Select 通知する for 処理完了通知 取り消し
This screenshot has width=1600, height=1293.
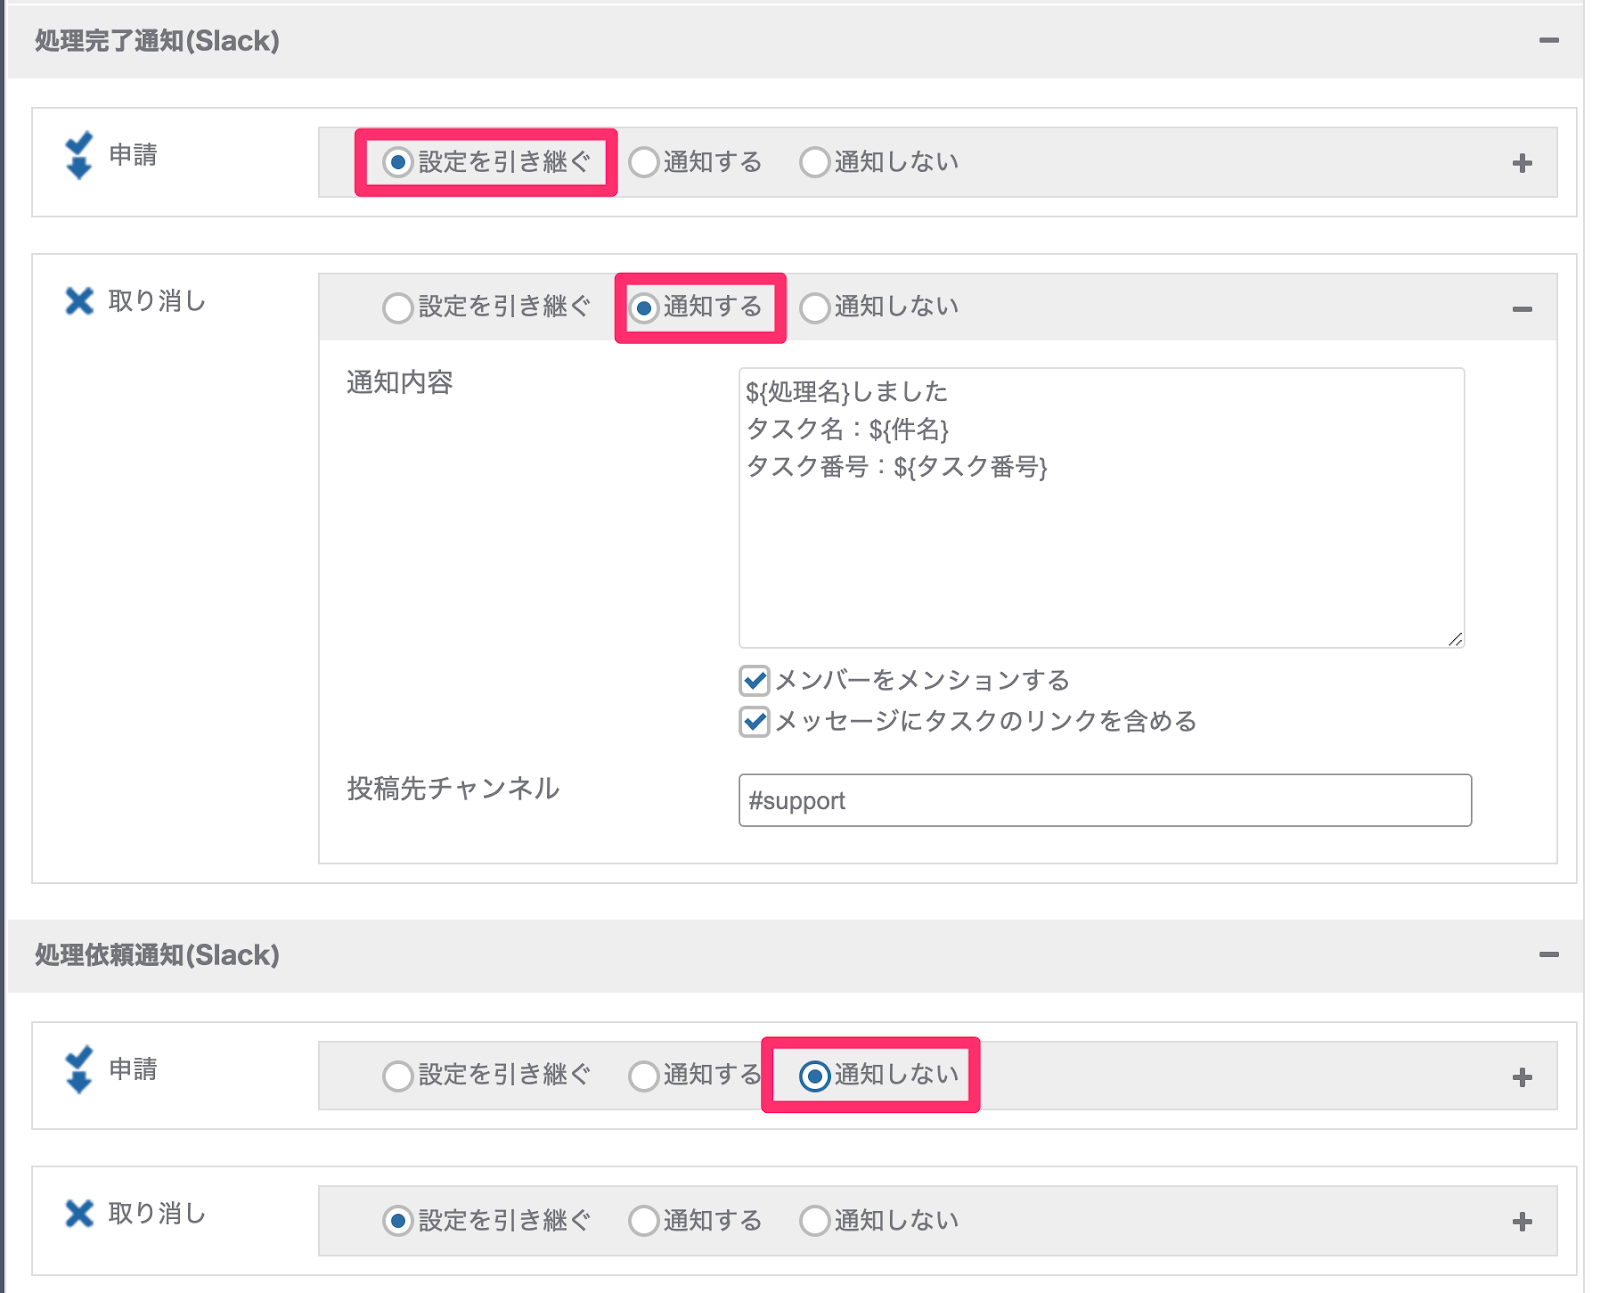[644, 308]
